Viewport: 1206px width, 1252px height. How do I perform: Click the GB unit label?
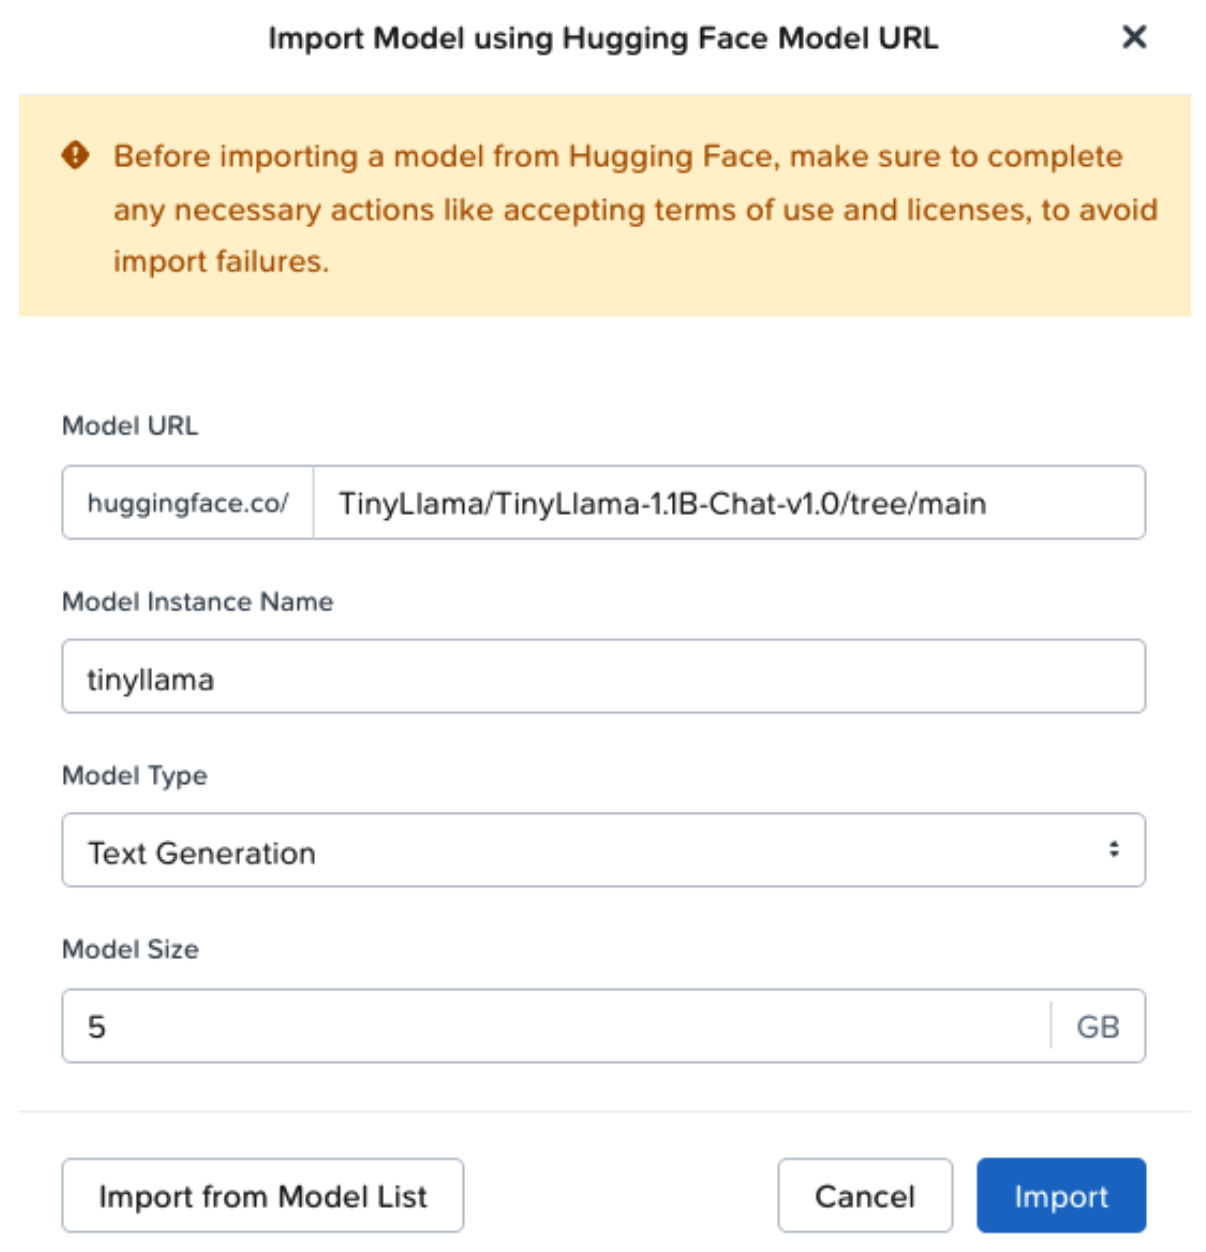pyautogui.click(x=1100, y=1024)
